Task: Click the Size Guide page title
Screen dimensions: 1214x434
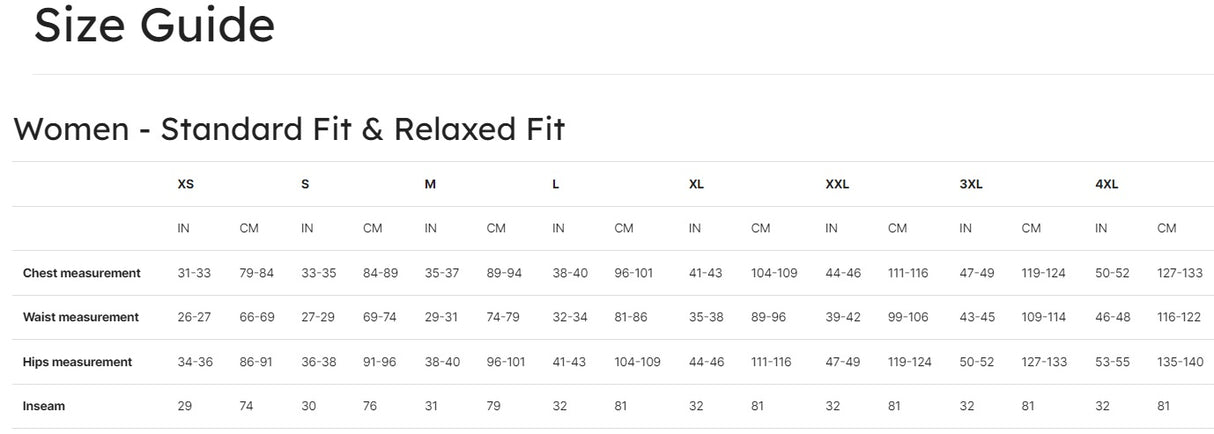Action: coord(154,24)
